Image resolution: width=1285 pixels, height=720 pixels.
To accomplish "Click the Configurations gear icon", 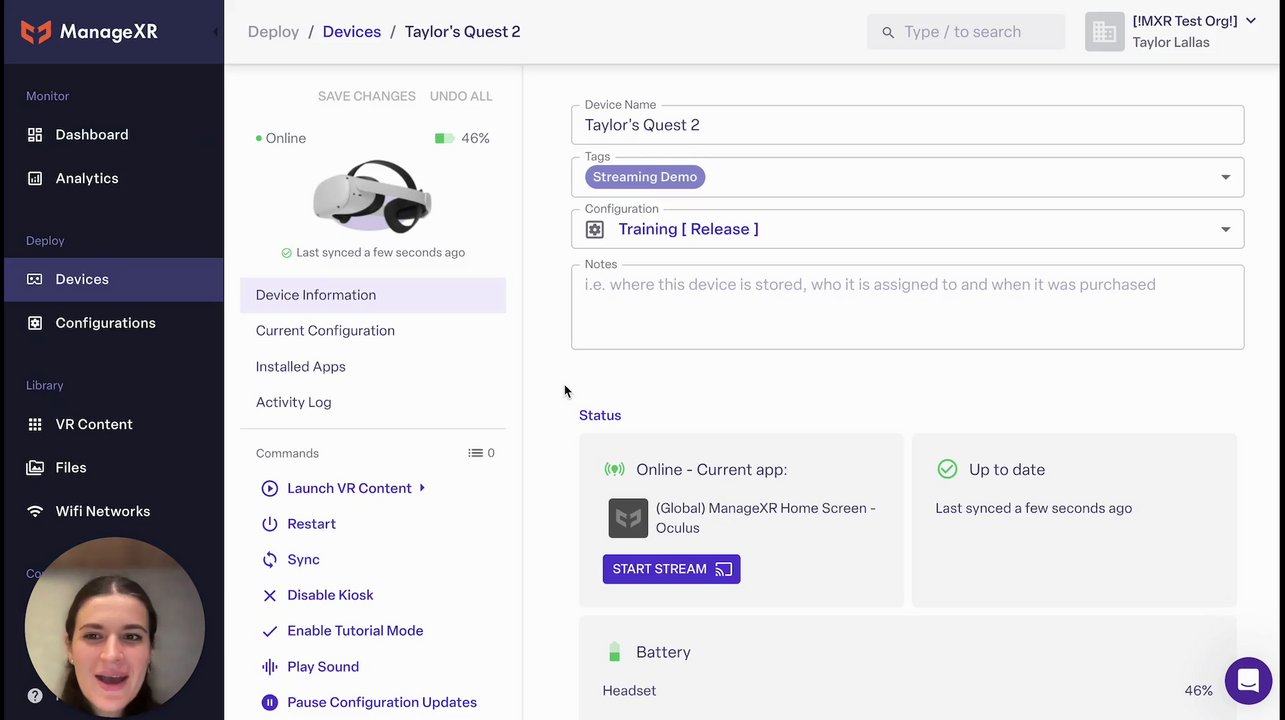I will (35, 323).
